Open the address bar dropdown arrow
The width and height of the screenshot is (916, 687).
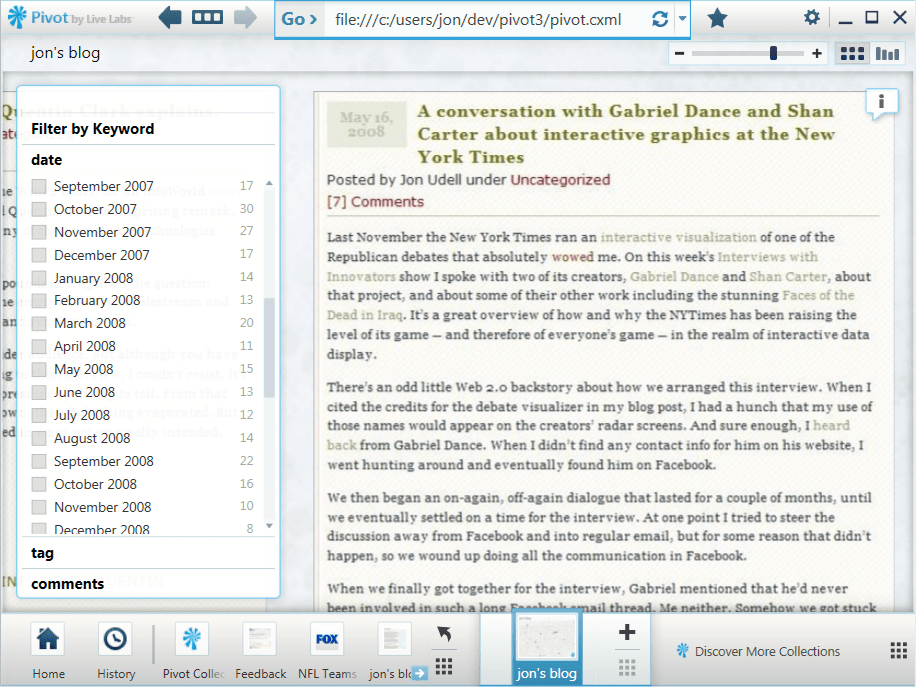[682, 19]
